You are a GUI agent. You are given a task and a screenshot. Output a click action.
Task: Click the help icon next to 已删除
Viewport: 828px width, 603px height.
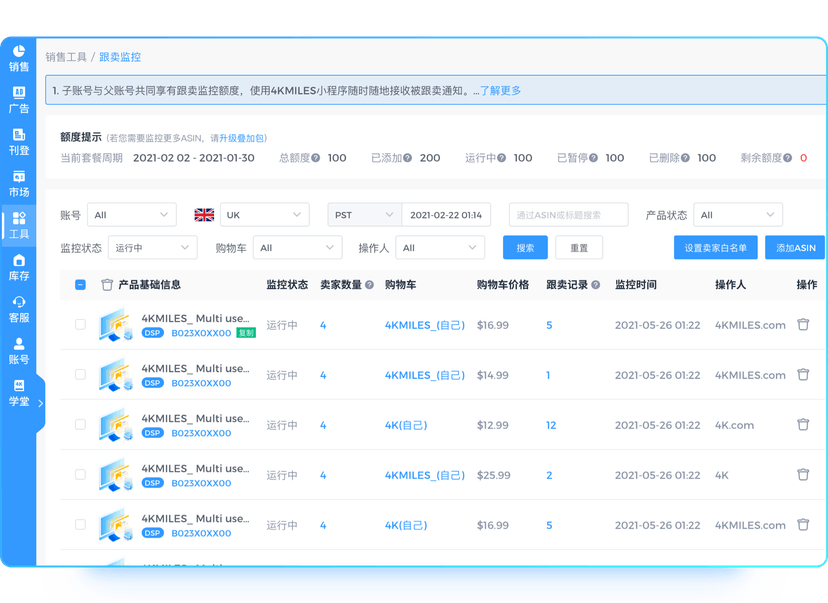(685, 158)
